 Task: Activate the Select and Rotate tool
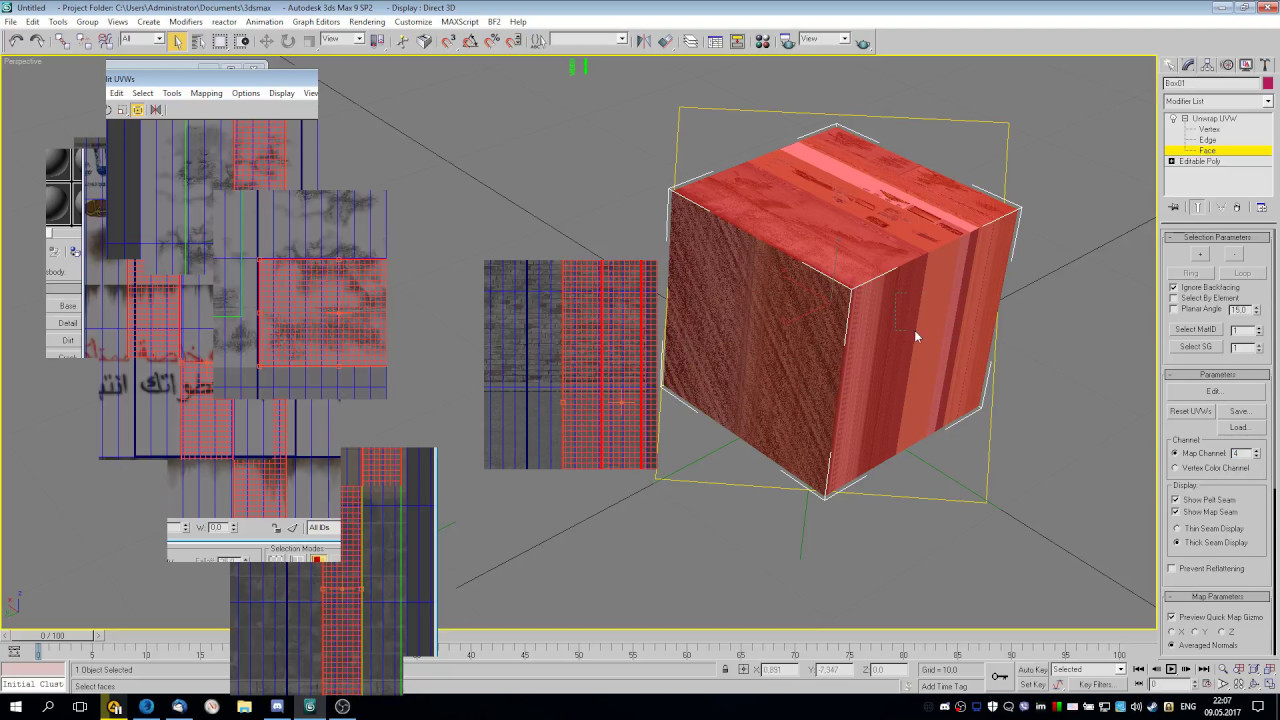point(288,41)
